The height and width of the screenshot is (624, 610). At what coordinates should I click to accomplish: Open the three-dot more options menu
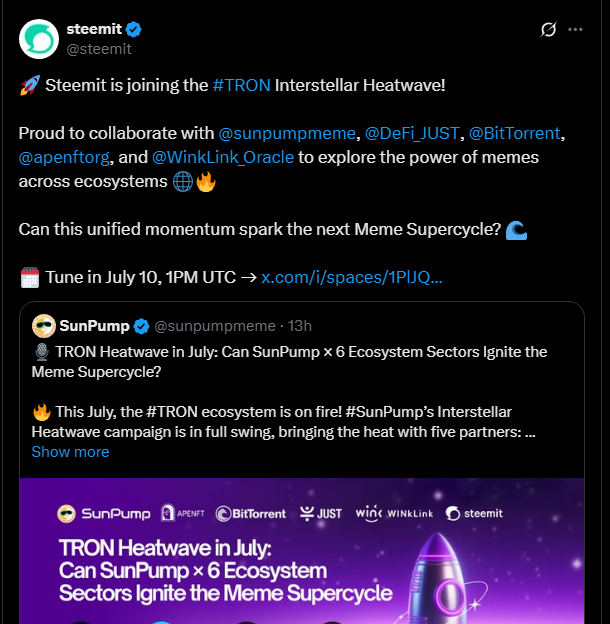575,29
